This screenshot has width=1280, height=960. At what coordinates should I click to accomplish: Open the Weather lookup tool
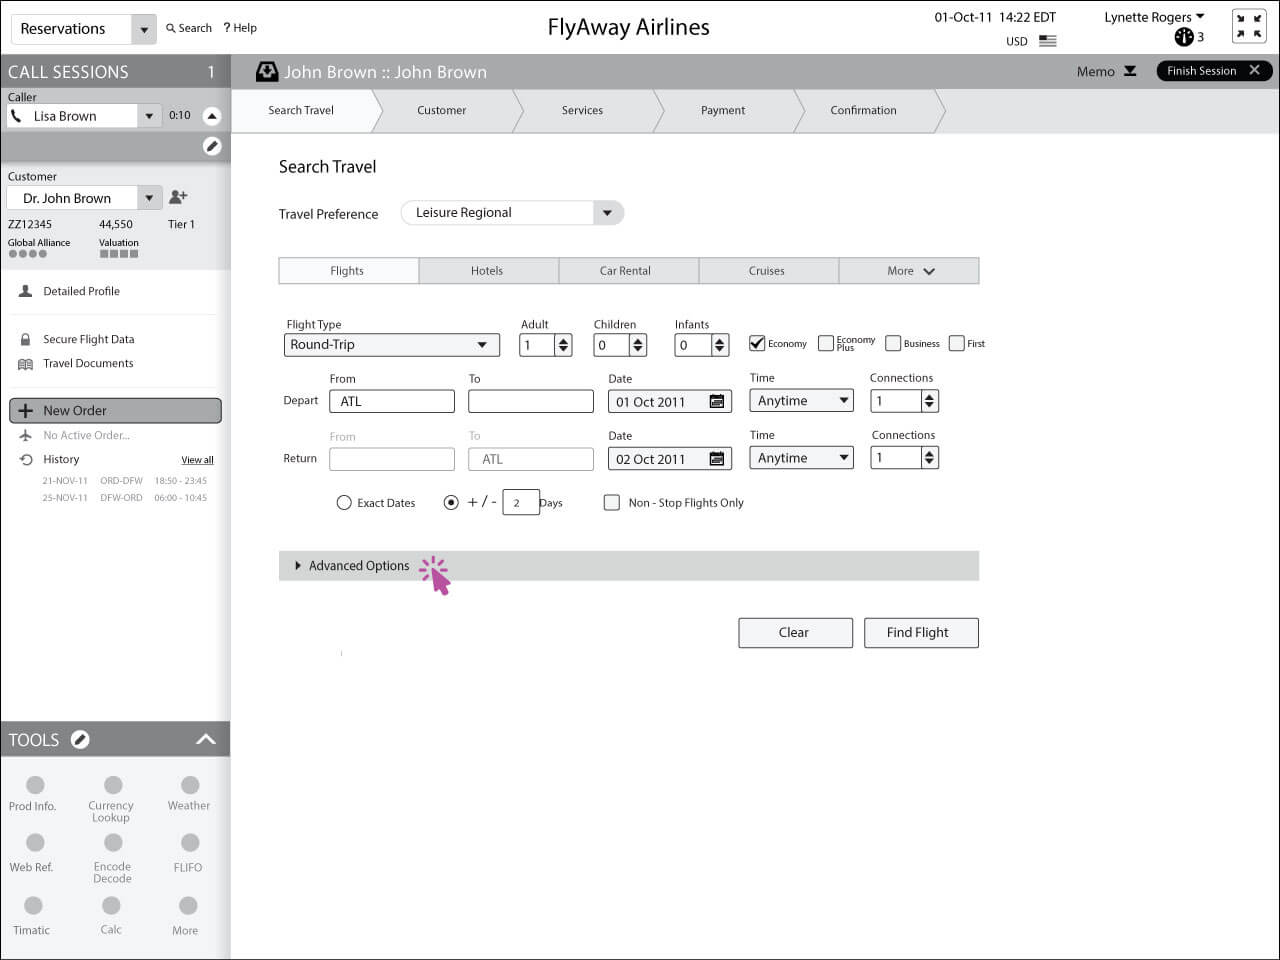point(187,785)
